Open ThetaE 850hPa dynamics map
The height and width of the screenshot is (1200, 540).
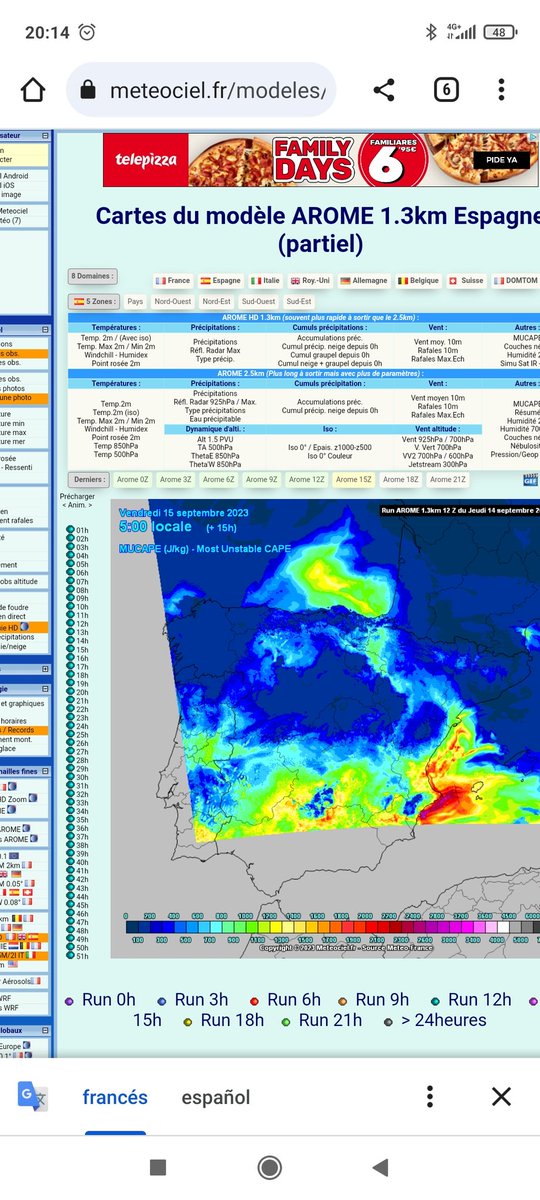tap(215, 455)
